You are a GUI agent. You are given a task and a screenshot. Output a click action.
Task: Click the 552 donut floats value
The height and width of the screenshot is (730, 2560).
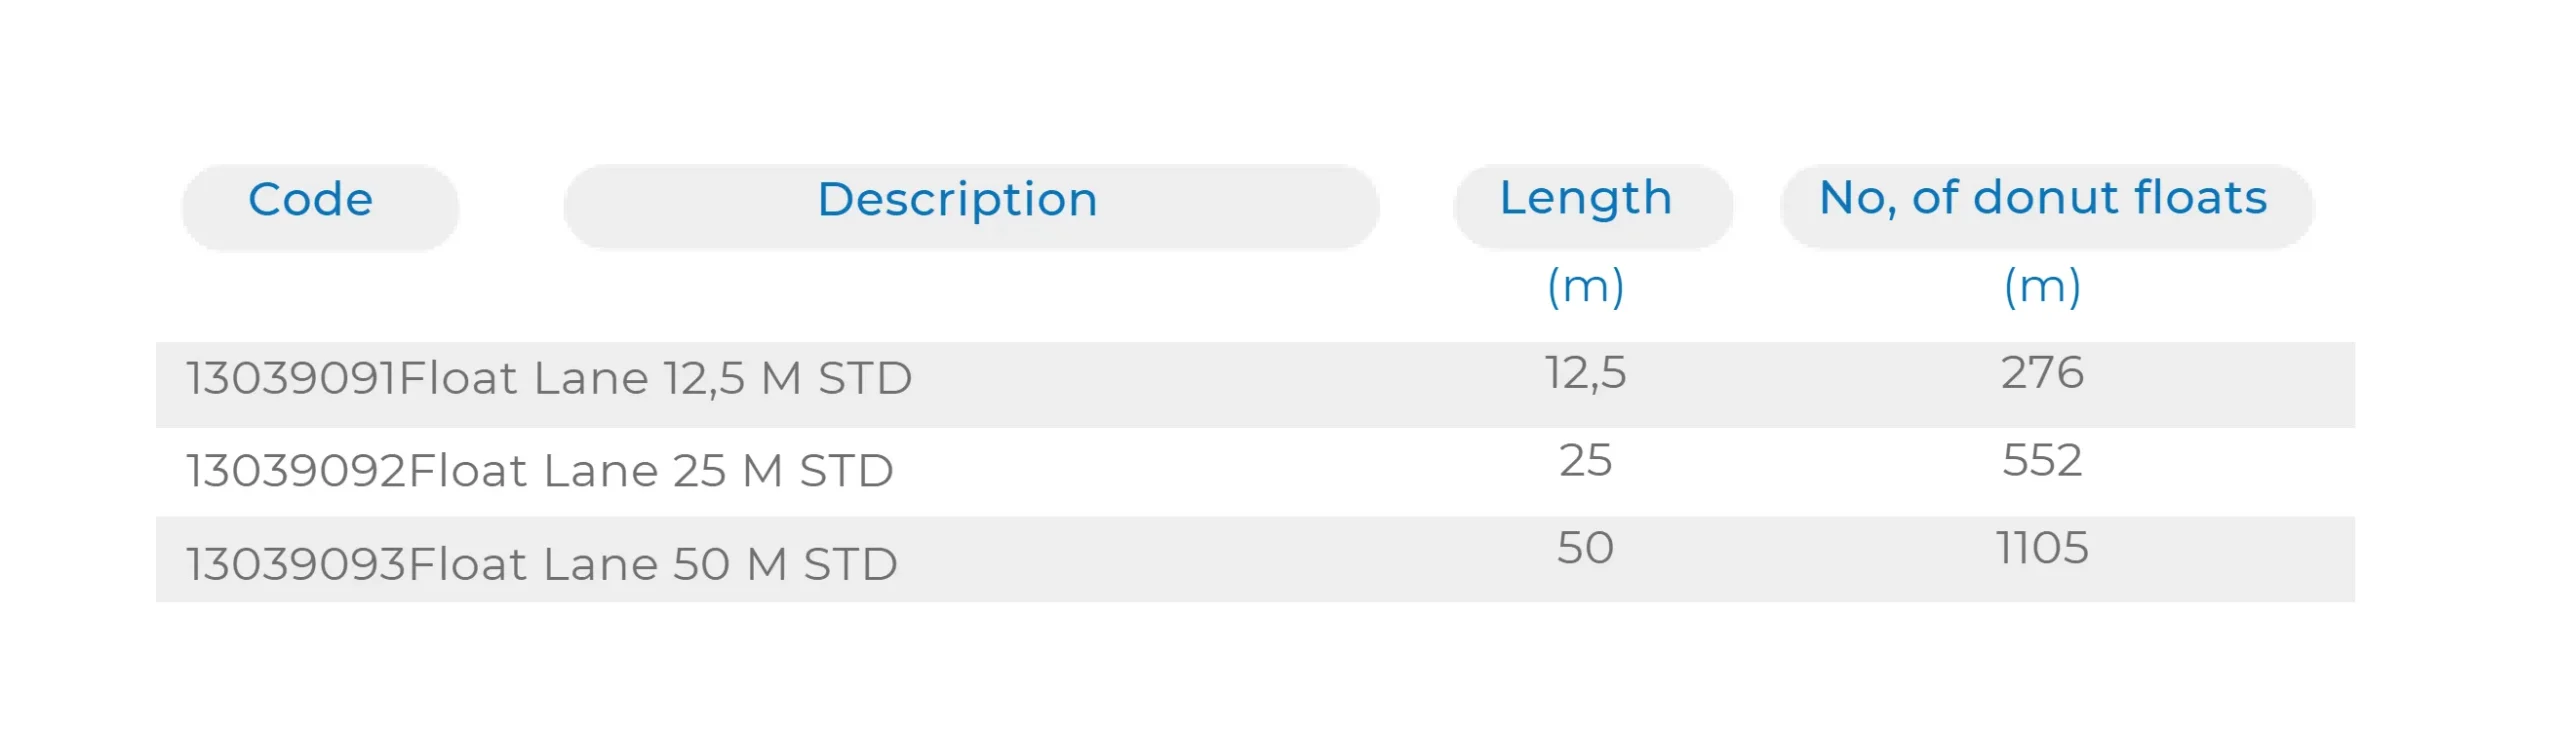point(2042,461)
